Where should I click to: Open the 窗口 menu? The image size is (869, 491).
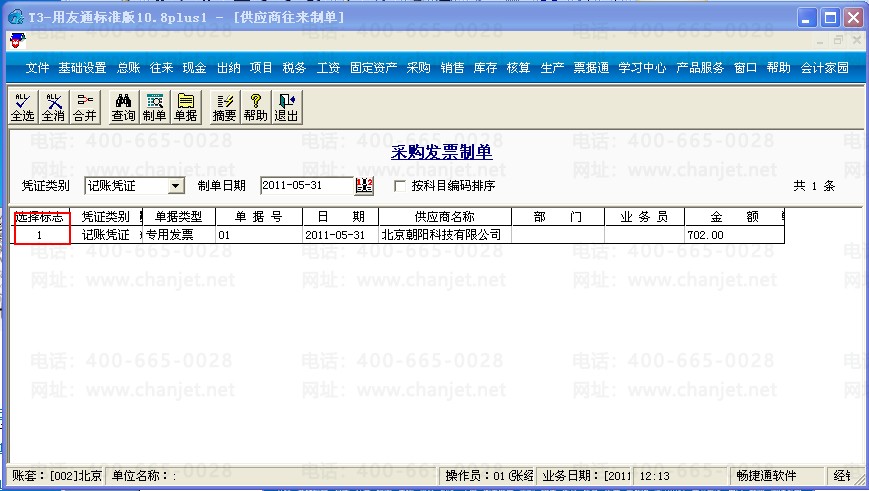coord(745,68)
